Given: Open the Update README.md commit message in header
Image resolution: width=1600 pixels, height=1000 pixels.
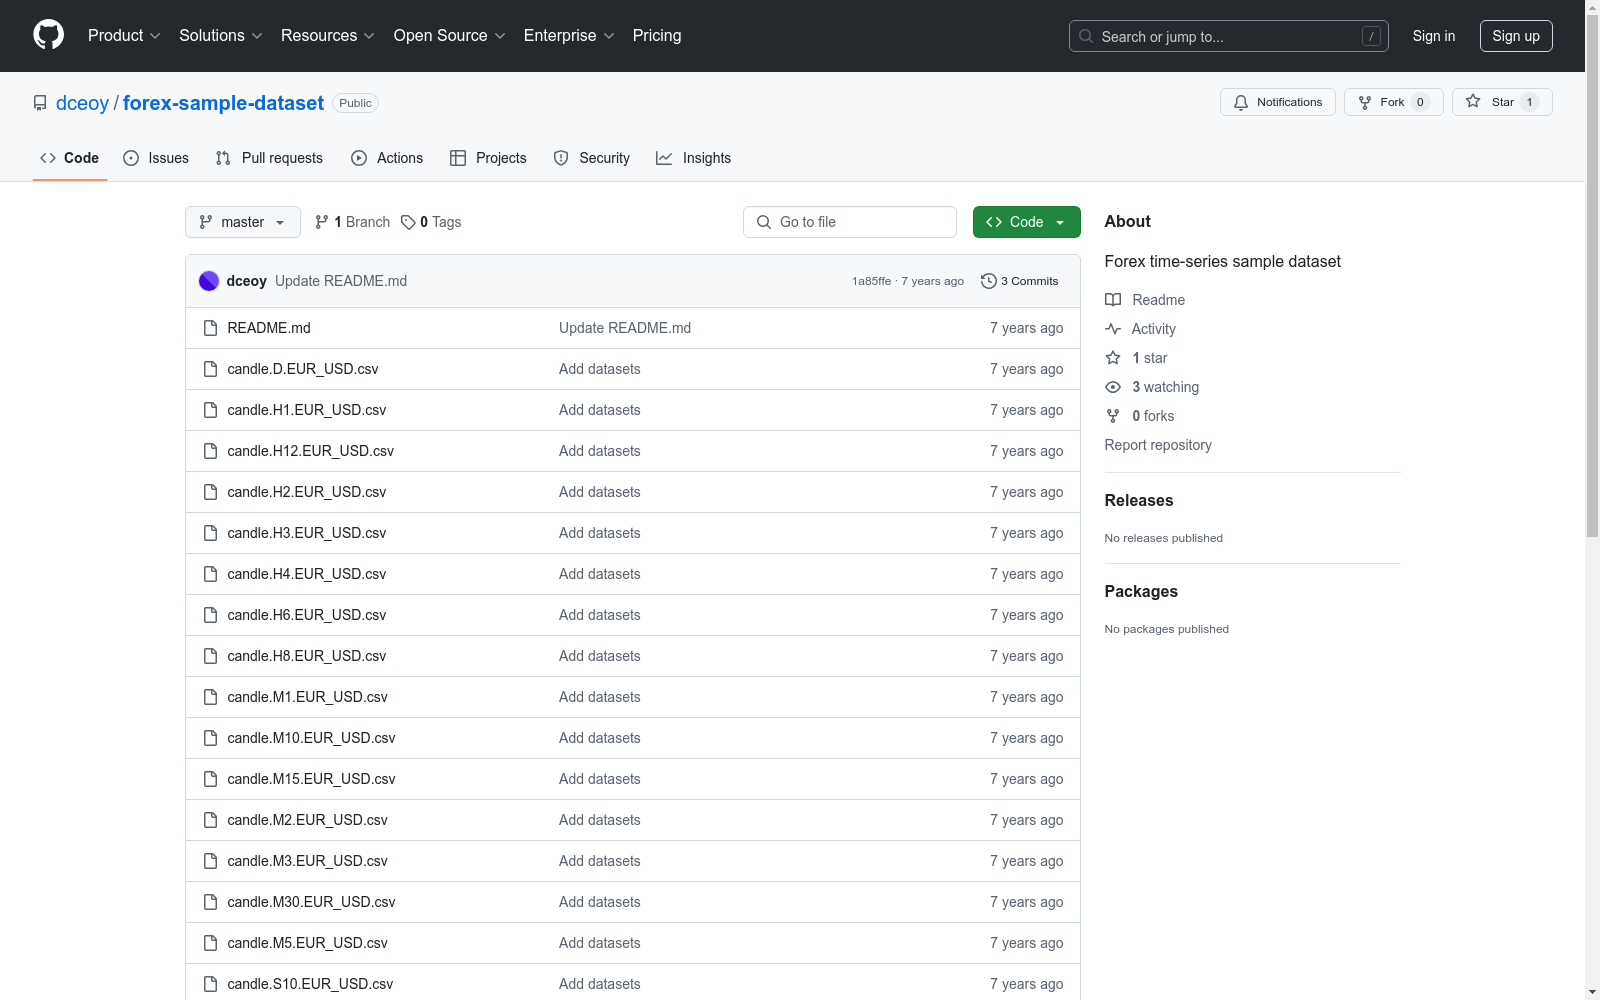Looking at the screenshot, I should point(341,281).
